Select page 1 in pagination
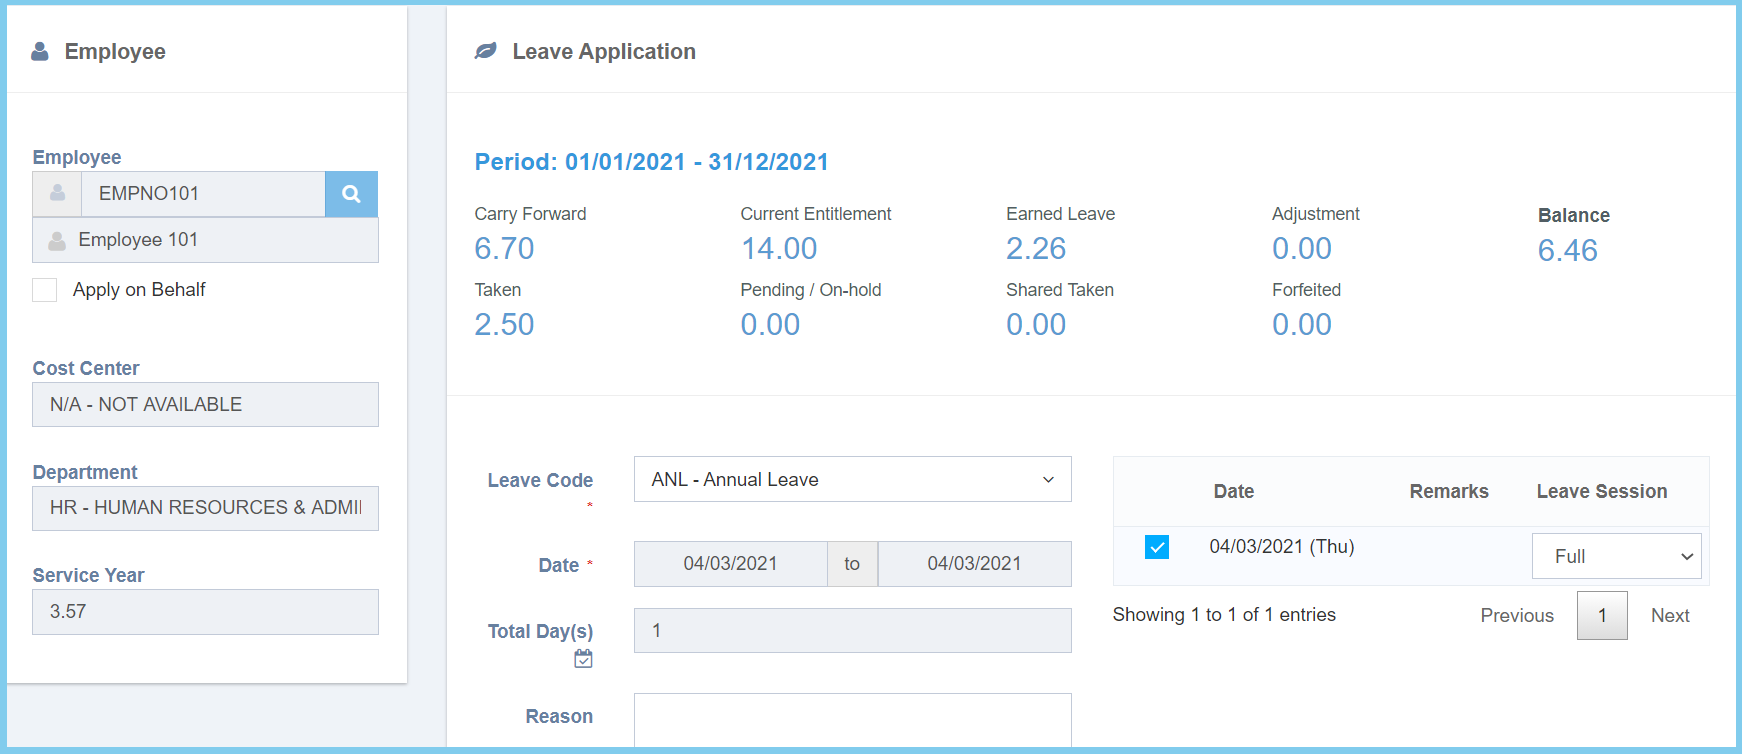1742x754 pixels. pos(1601,616)
